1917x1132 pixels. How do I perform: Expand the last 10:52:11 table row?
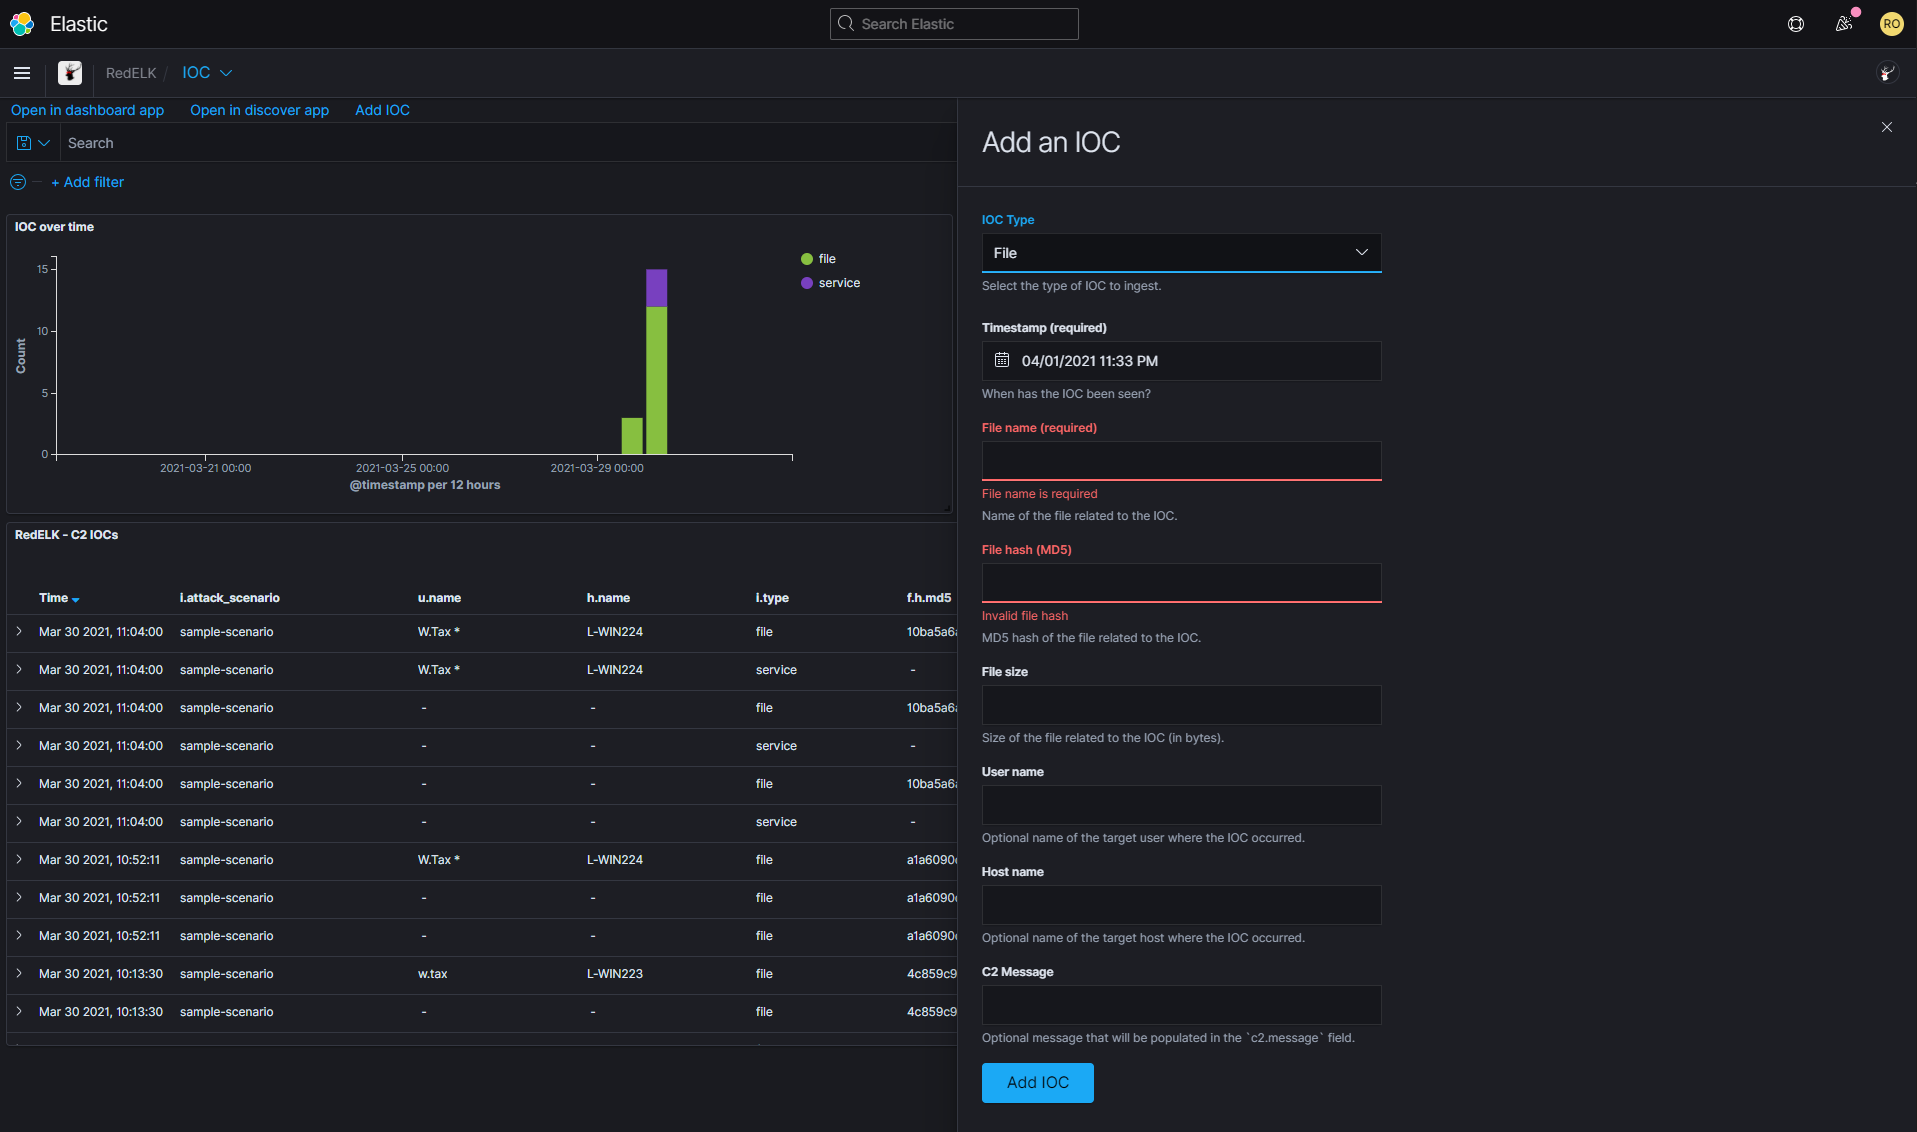(x=19, y=936)
